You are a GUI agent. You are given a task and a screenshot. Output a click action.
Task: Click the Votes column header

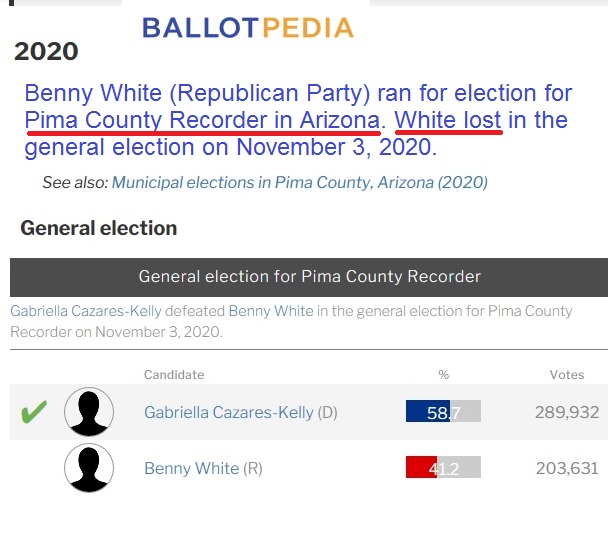(566, 375)
